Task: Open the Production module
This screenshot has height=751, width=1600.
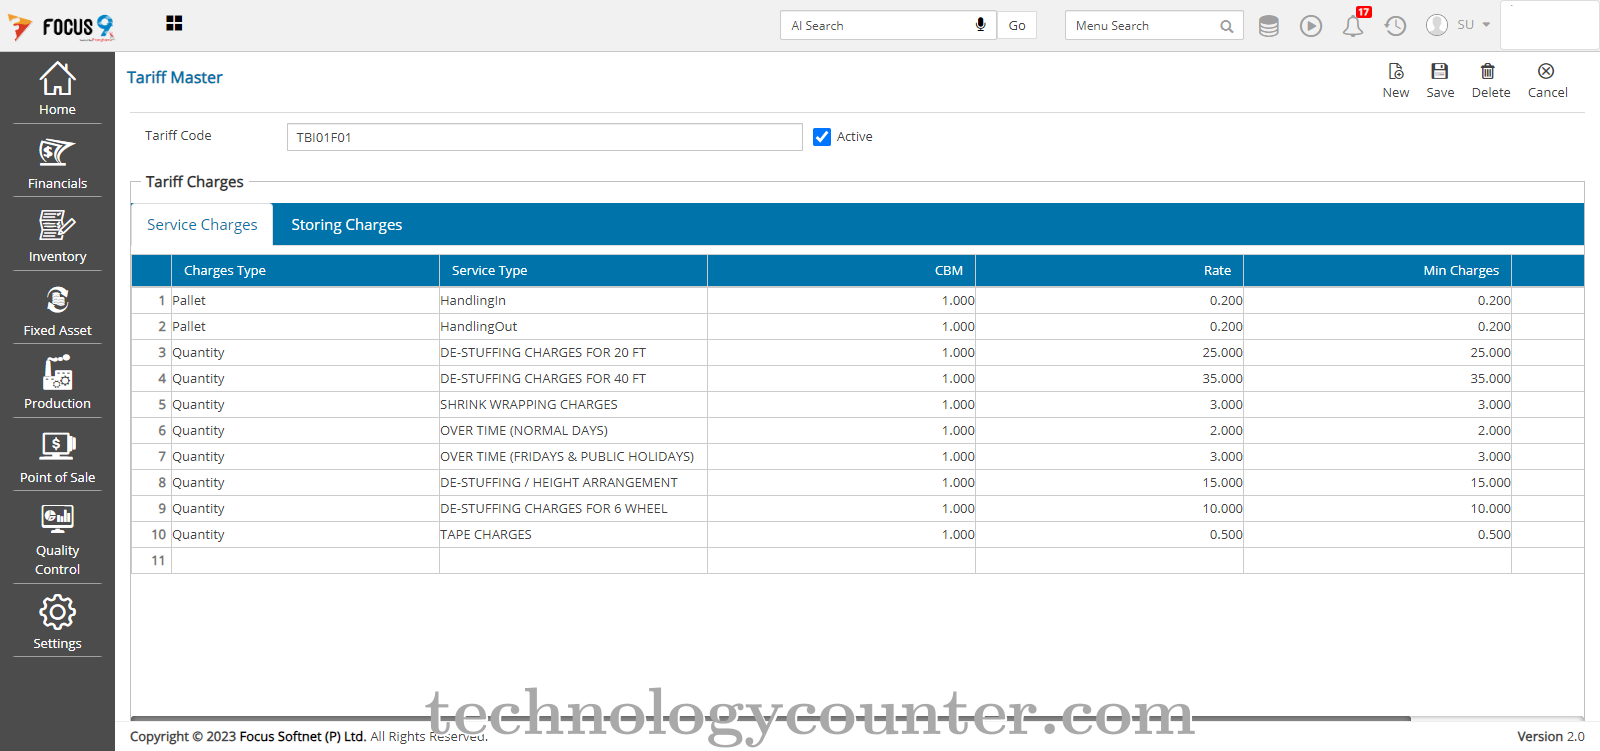Action: coord(57,383)
